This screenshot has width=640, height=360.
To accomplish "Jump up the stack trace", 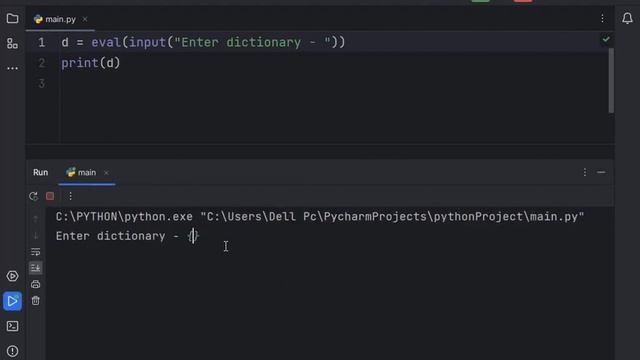I will (x=36, y=219).
